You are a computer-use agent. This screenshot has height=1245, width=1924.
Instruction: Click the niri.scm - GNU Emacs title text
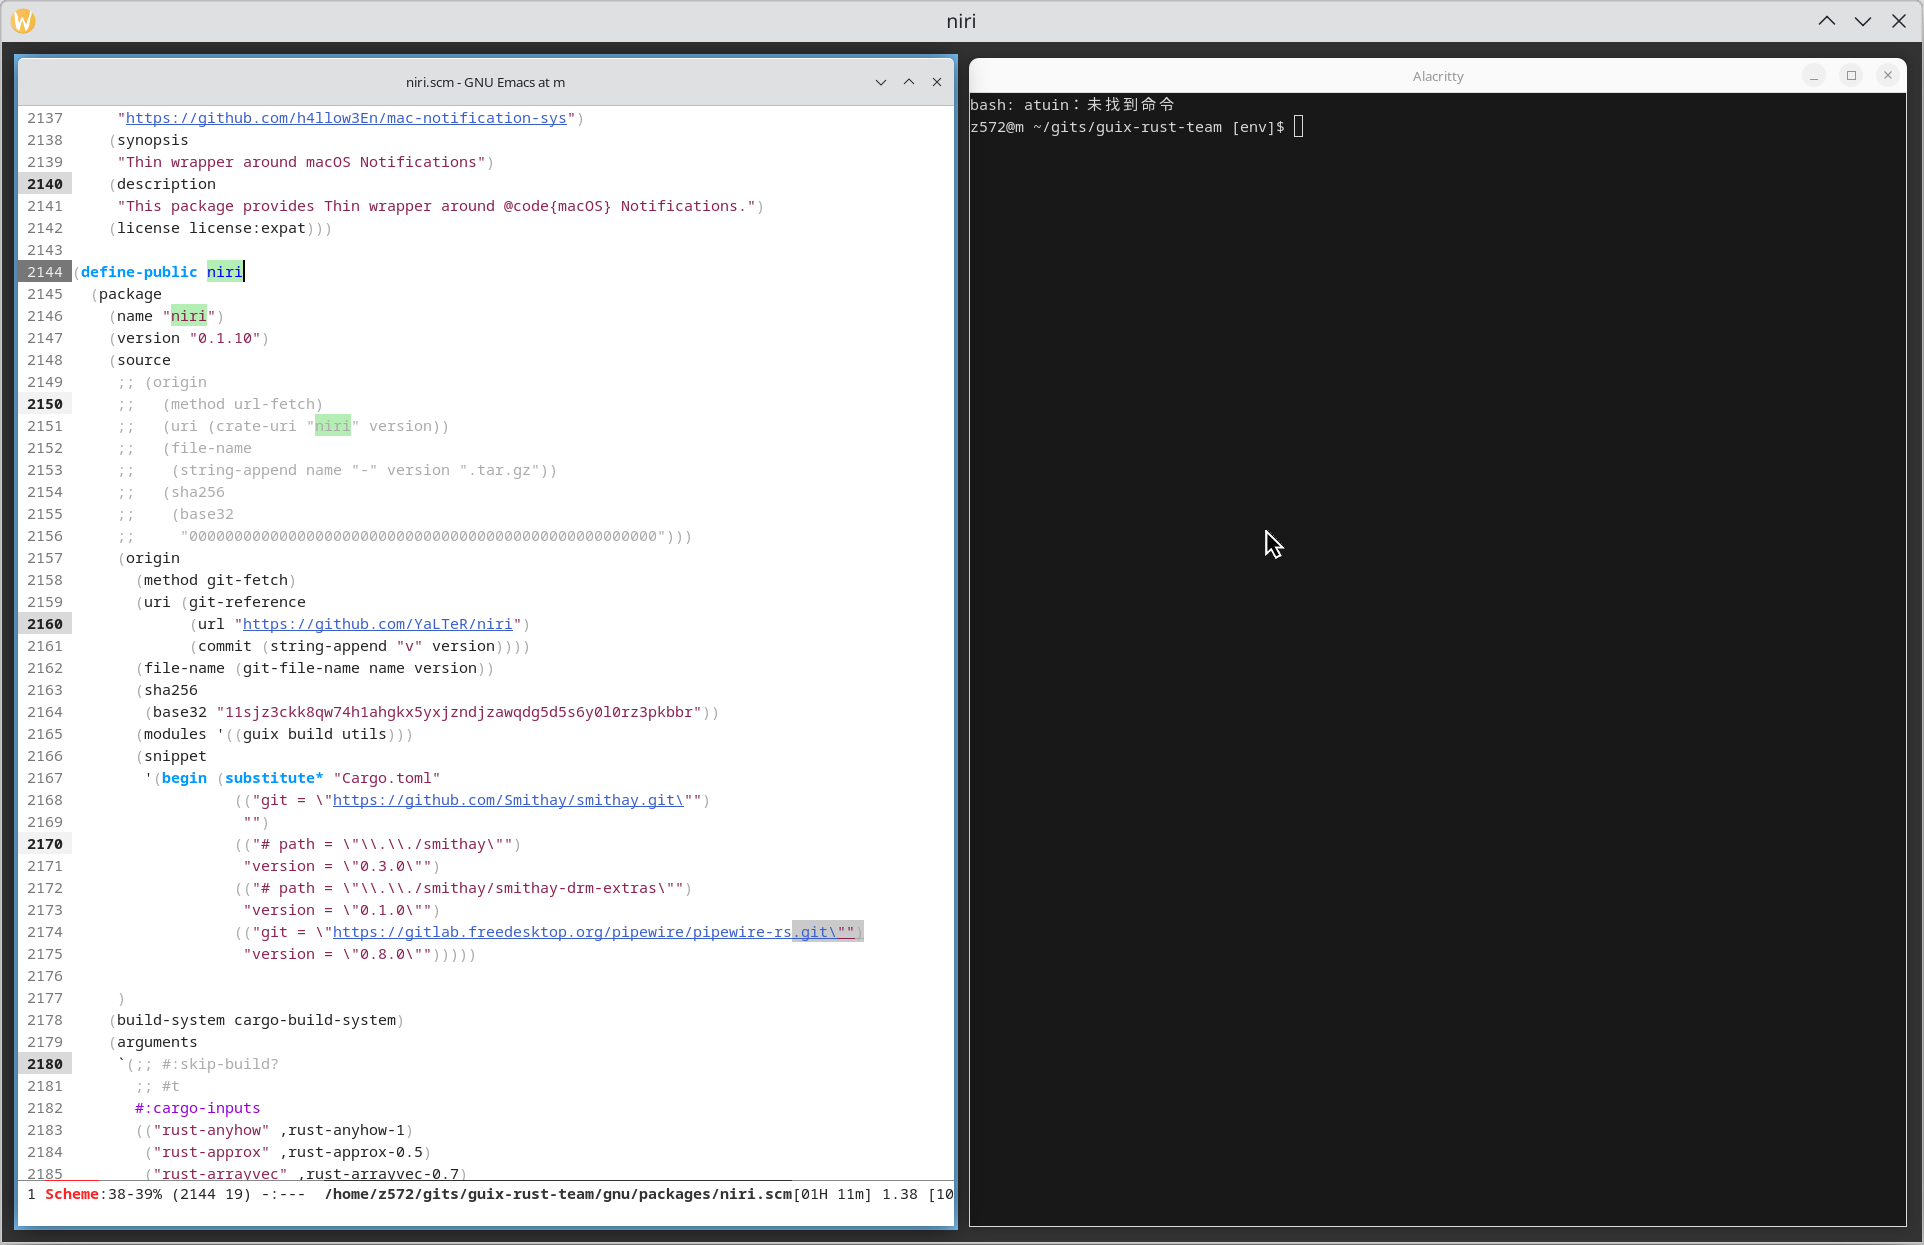(485, 82)
